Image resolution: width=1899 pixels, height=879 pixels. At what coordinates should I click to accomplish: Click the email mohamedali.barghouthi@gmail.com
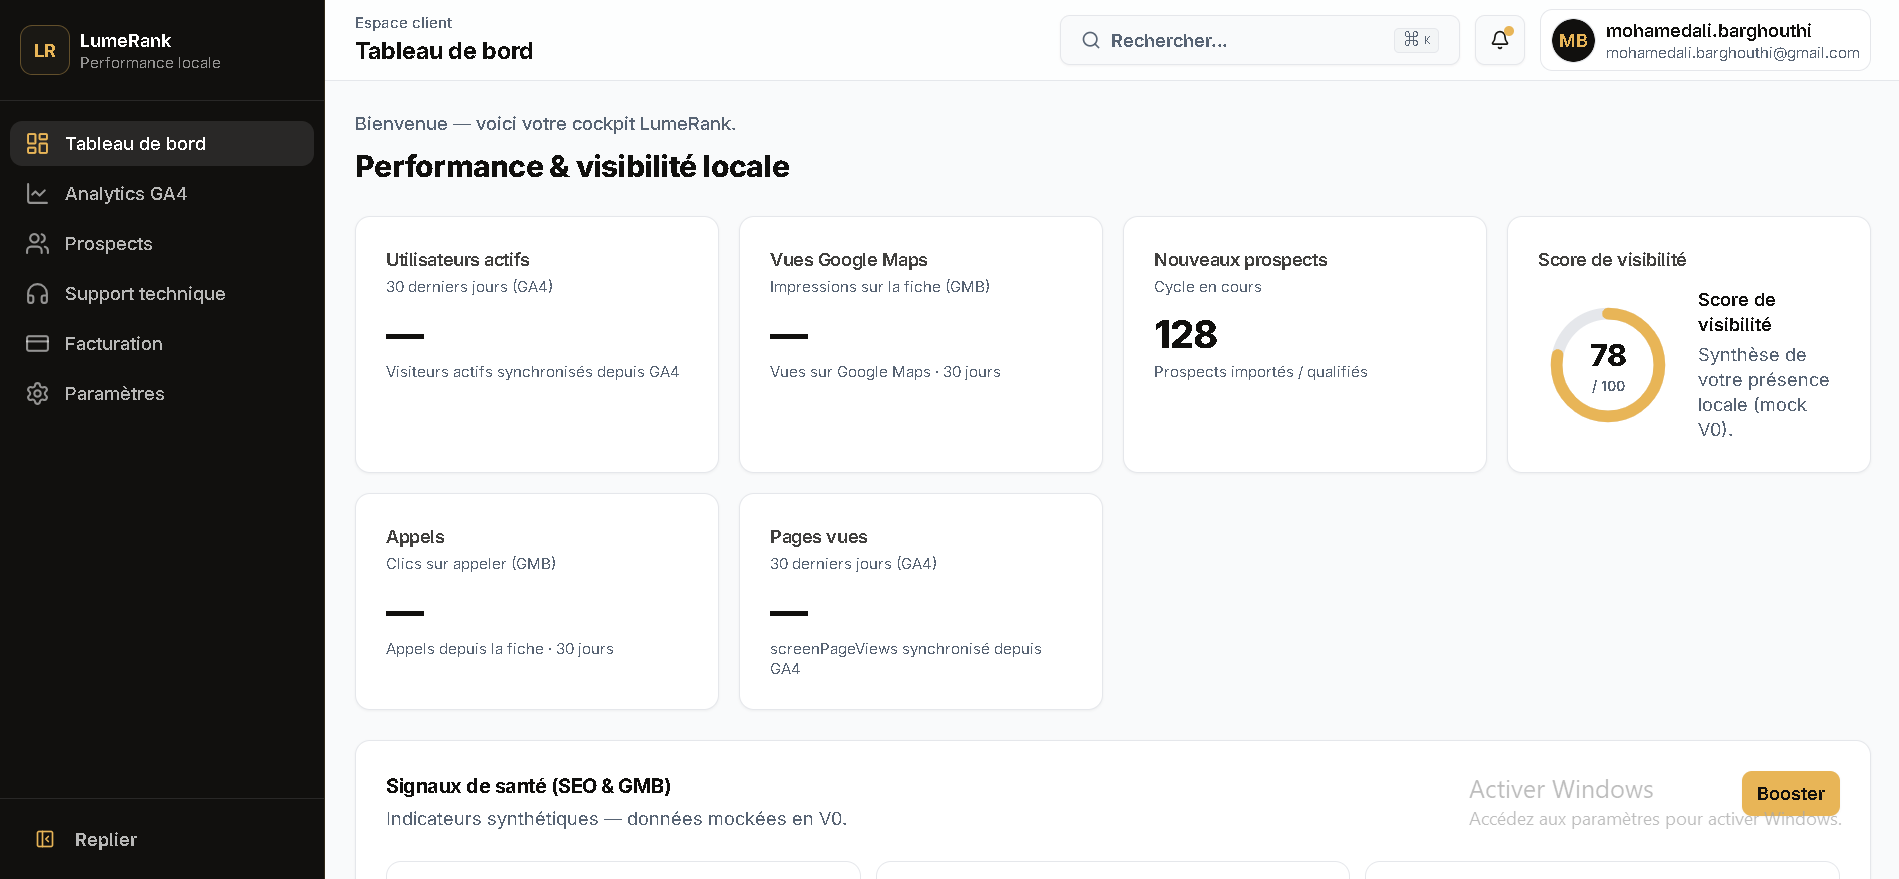pyautogui.click(x=1733, y=53)
